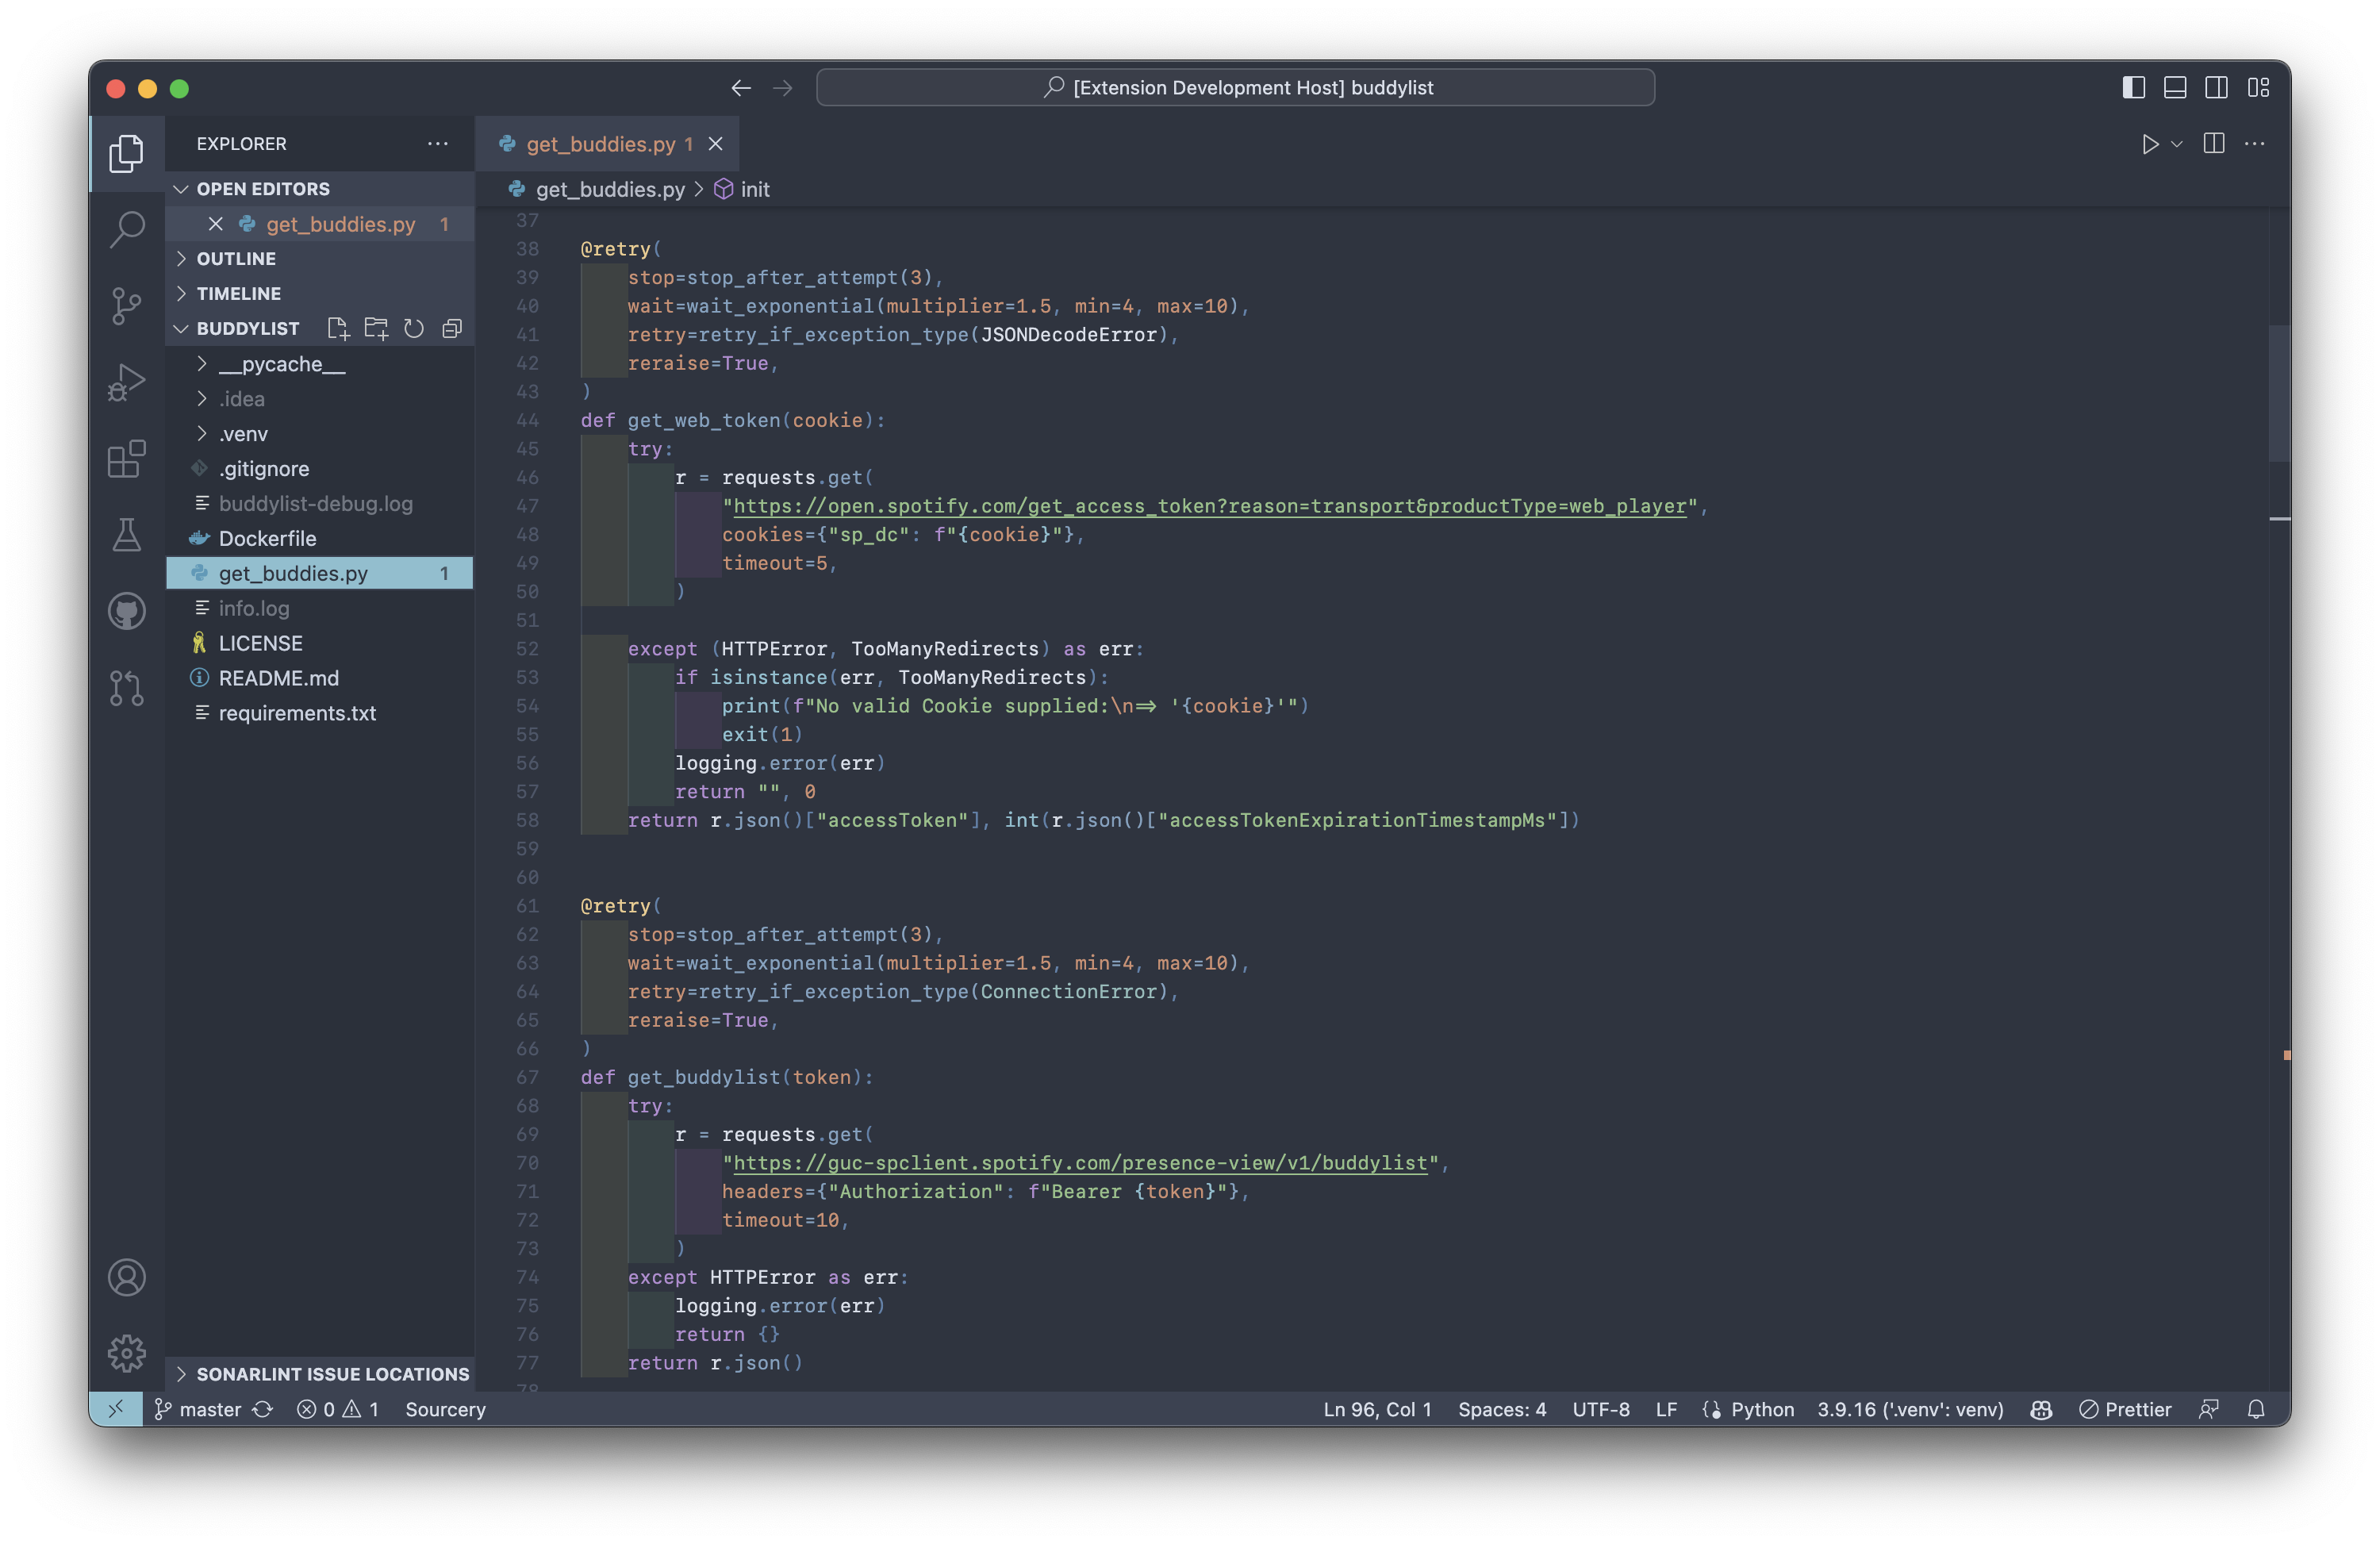Toggle the primary sidebar visibility
This screenshot has height=1544, width=2380.
coord(2133,87)
